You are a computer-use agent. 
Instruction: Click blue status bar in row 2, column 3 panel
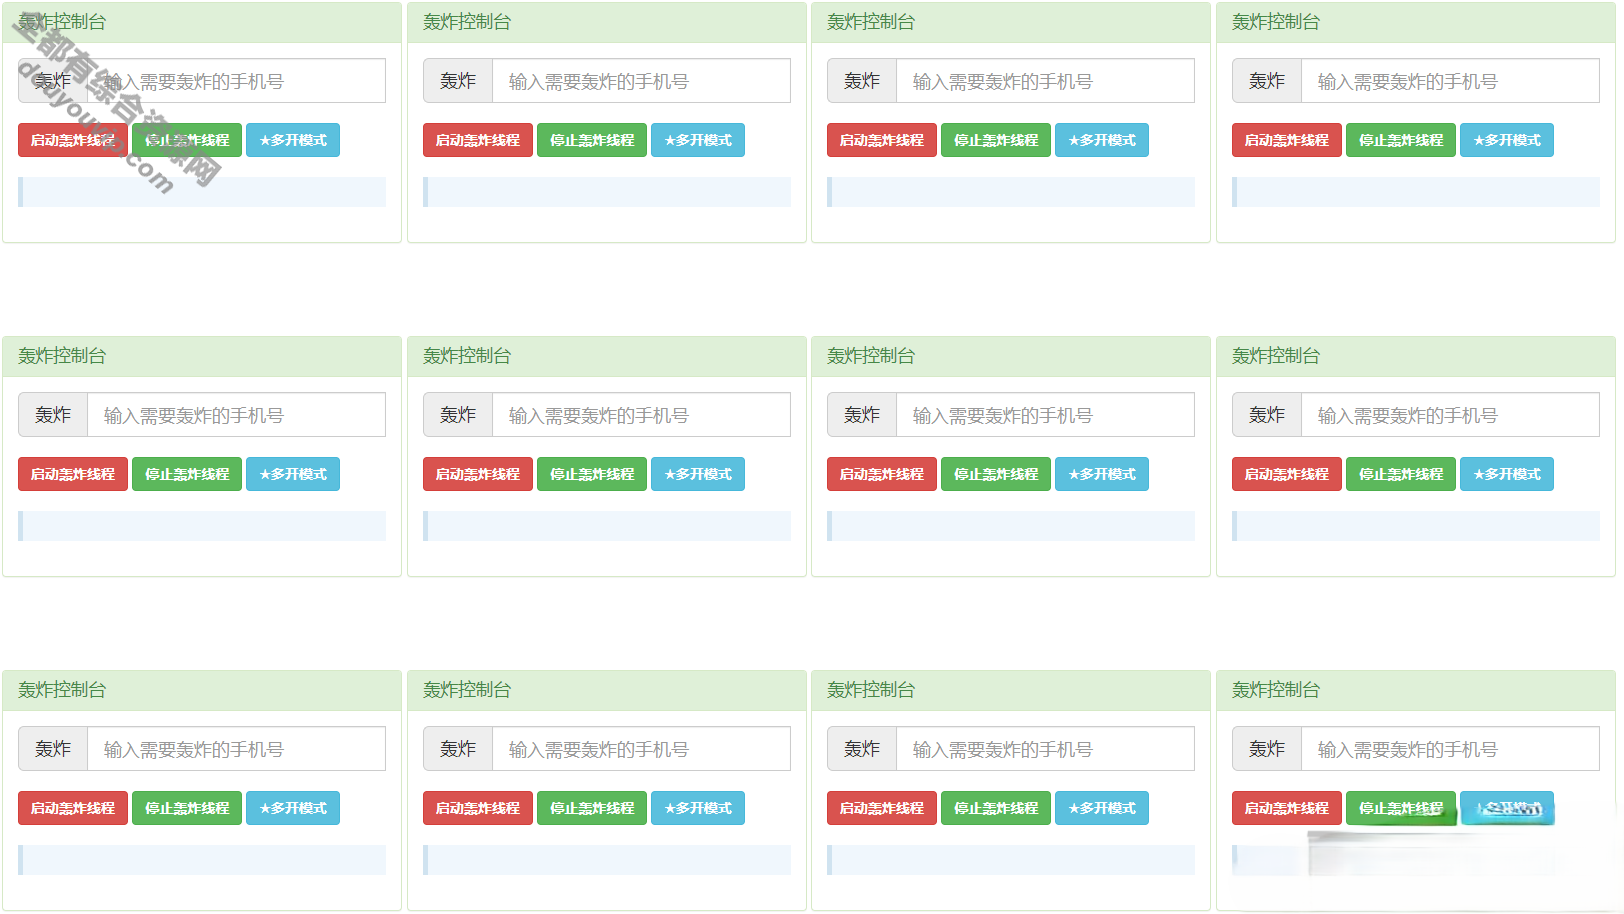1011,526
